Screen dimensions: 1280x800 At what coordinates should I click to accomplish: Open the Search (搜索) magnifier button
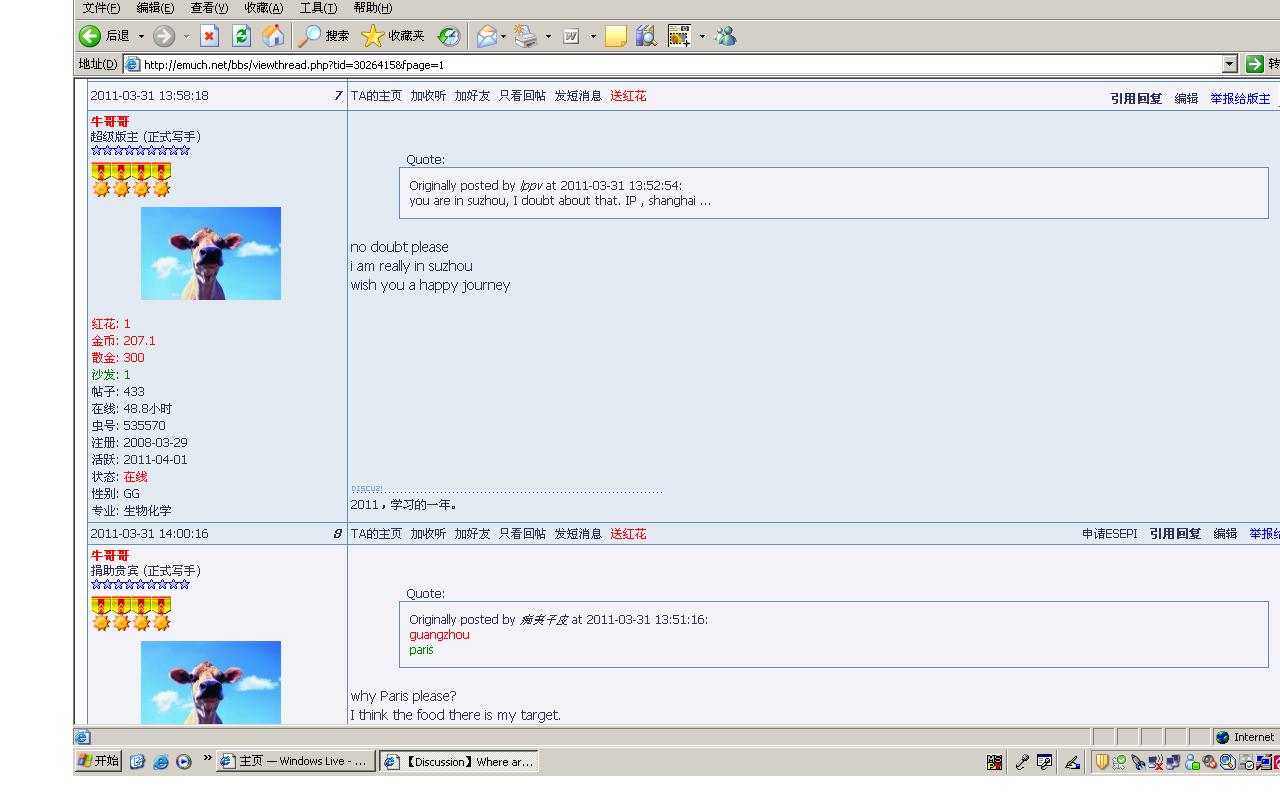coord(324,36)
